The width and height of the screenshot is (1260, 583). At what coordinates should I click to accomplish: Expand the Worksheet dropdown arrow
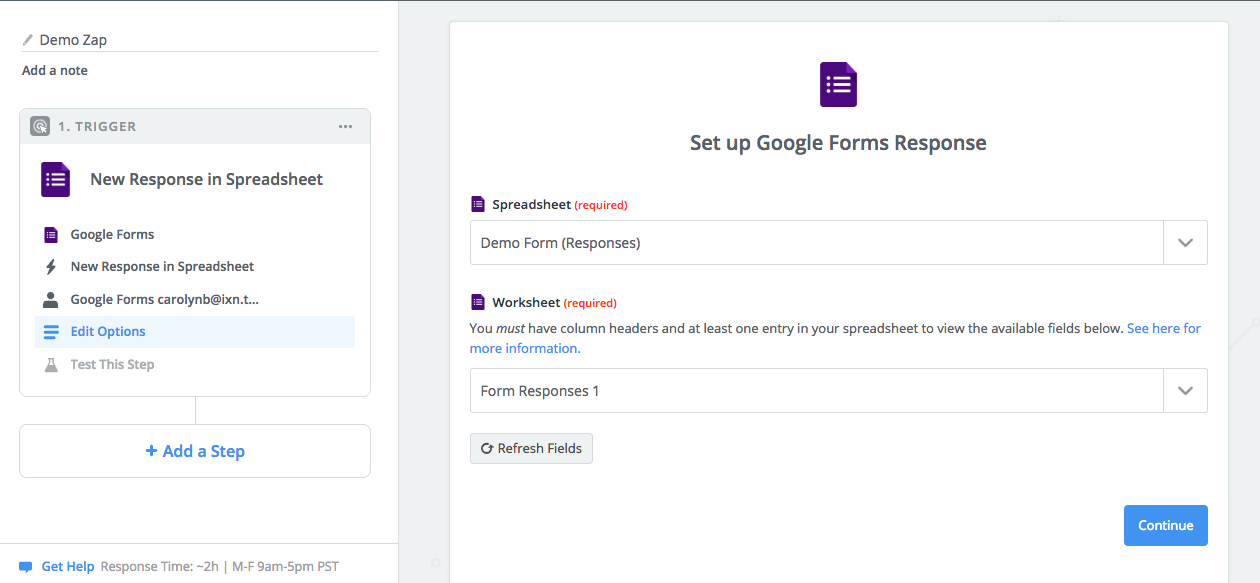[1186, 391]
